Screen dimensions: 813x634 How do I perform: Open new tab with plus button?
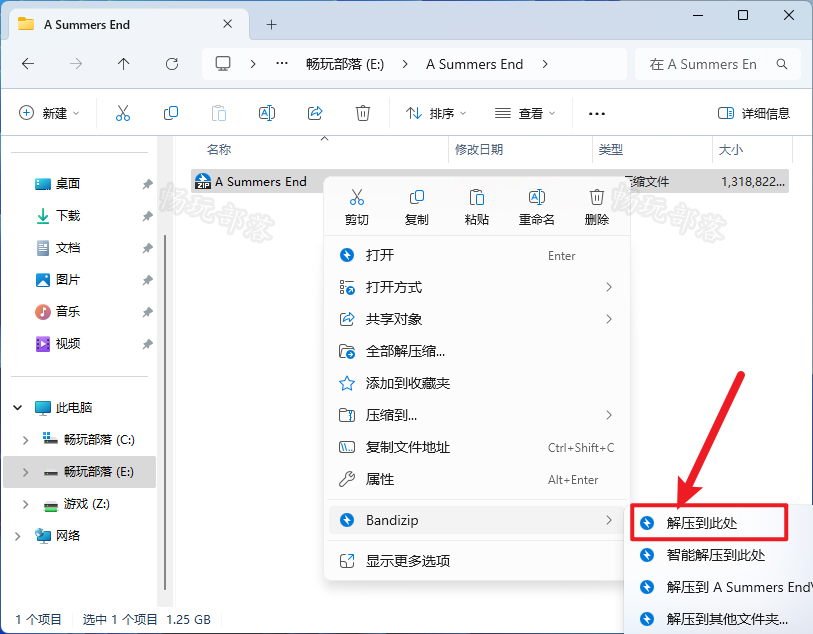(271, 24)
